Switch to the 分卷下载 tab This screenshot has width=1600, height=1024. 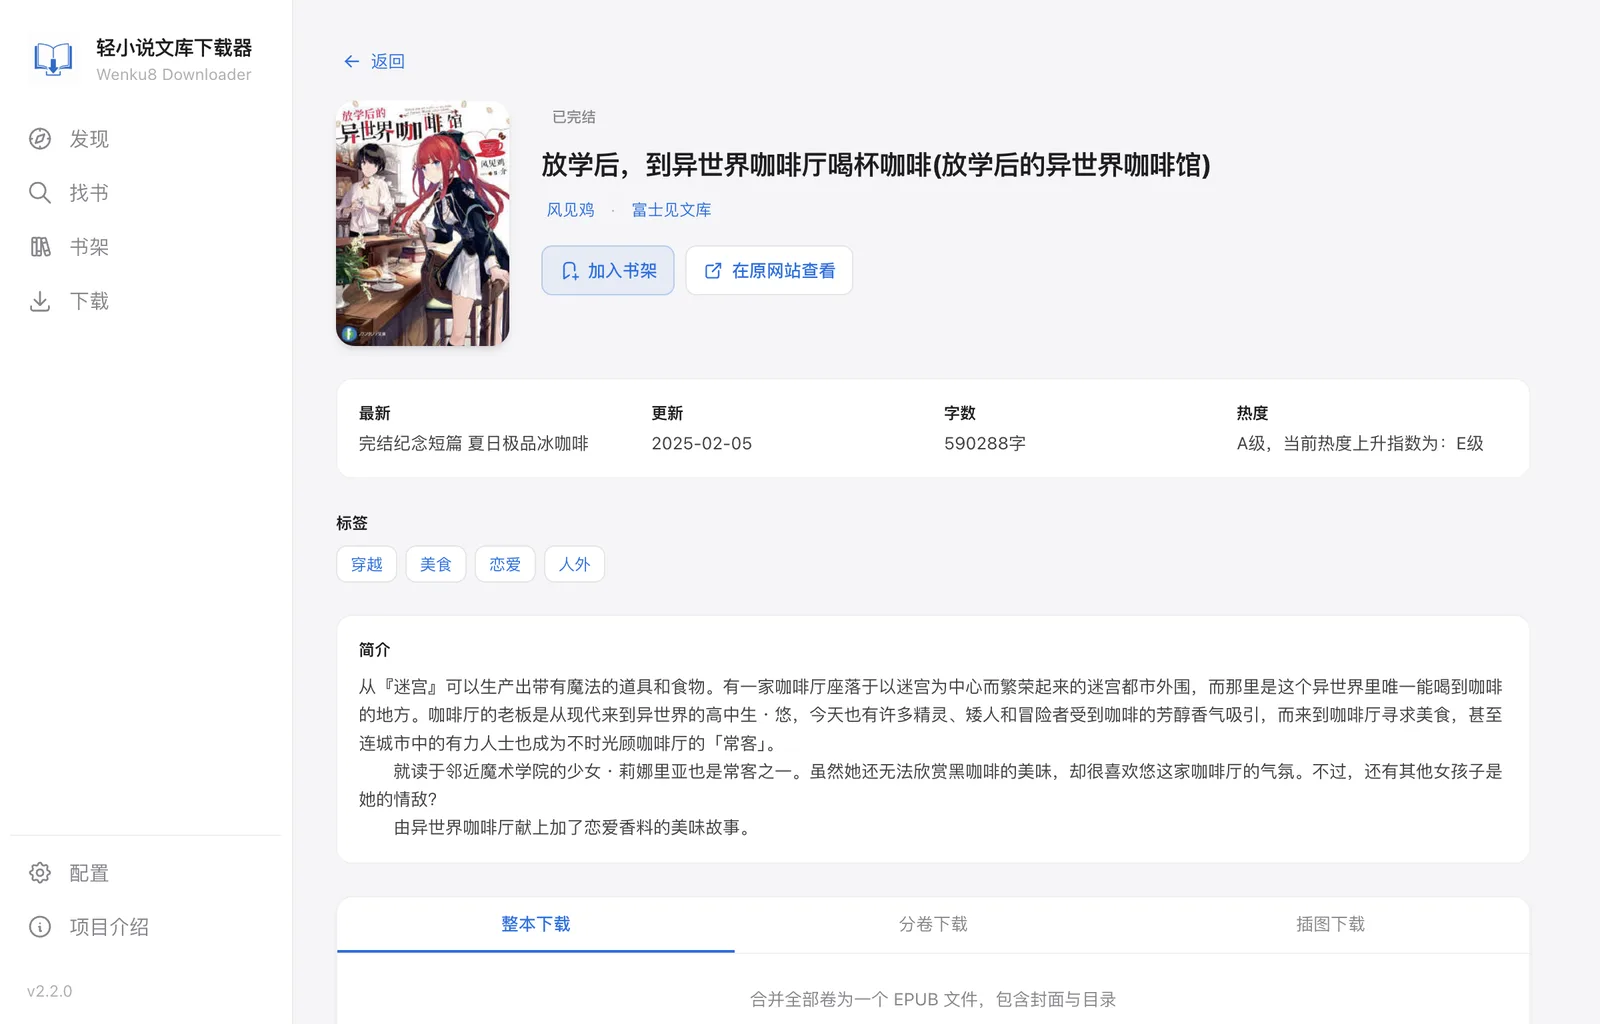click(933, 925)
